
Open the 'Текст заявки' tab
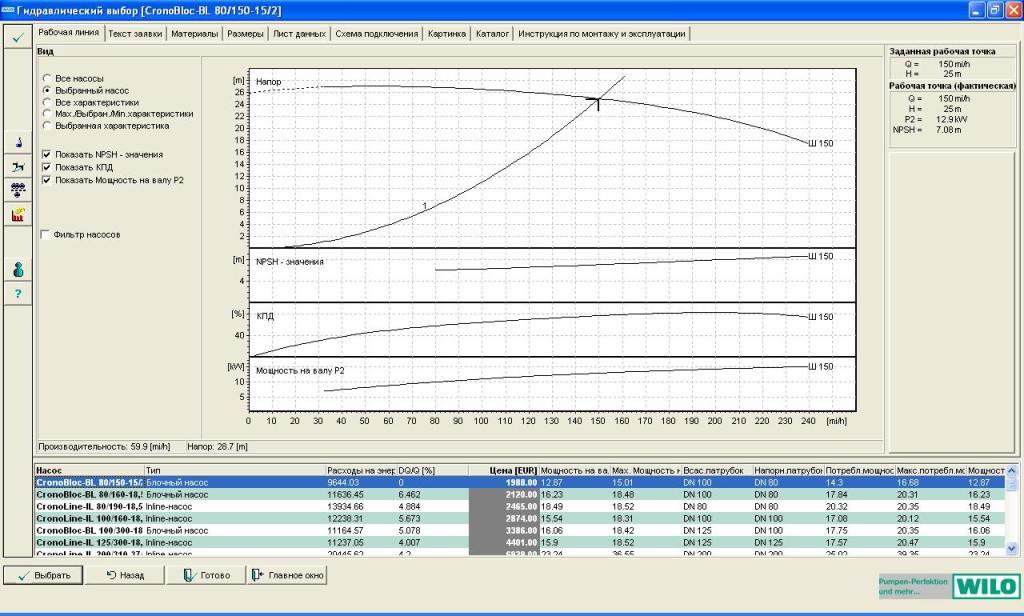[135, 34]
